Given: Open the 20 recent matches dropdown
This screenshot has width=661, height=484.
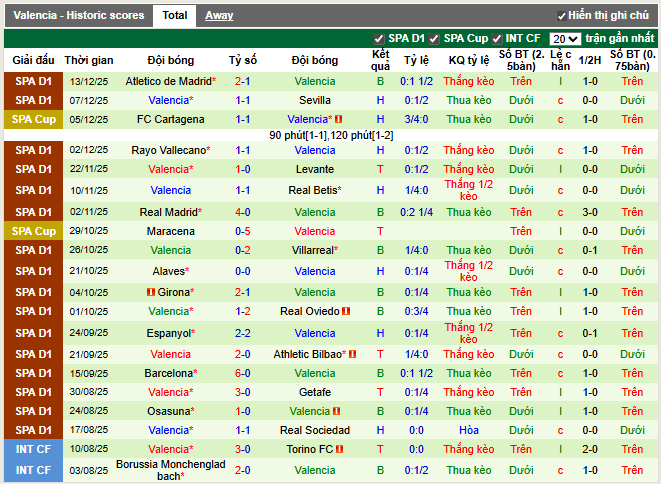Looking at the screenshot, I should (x=565, y=39).
